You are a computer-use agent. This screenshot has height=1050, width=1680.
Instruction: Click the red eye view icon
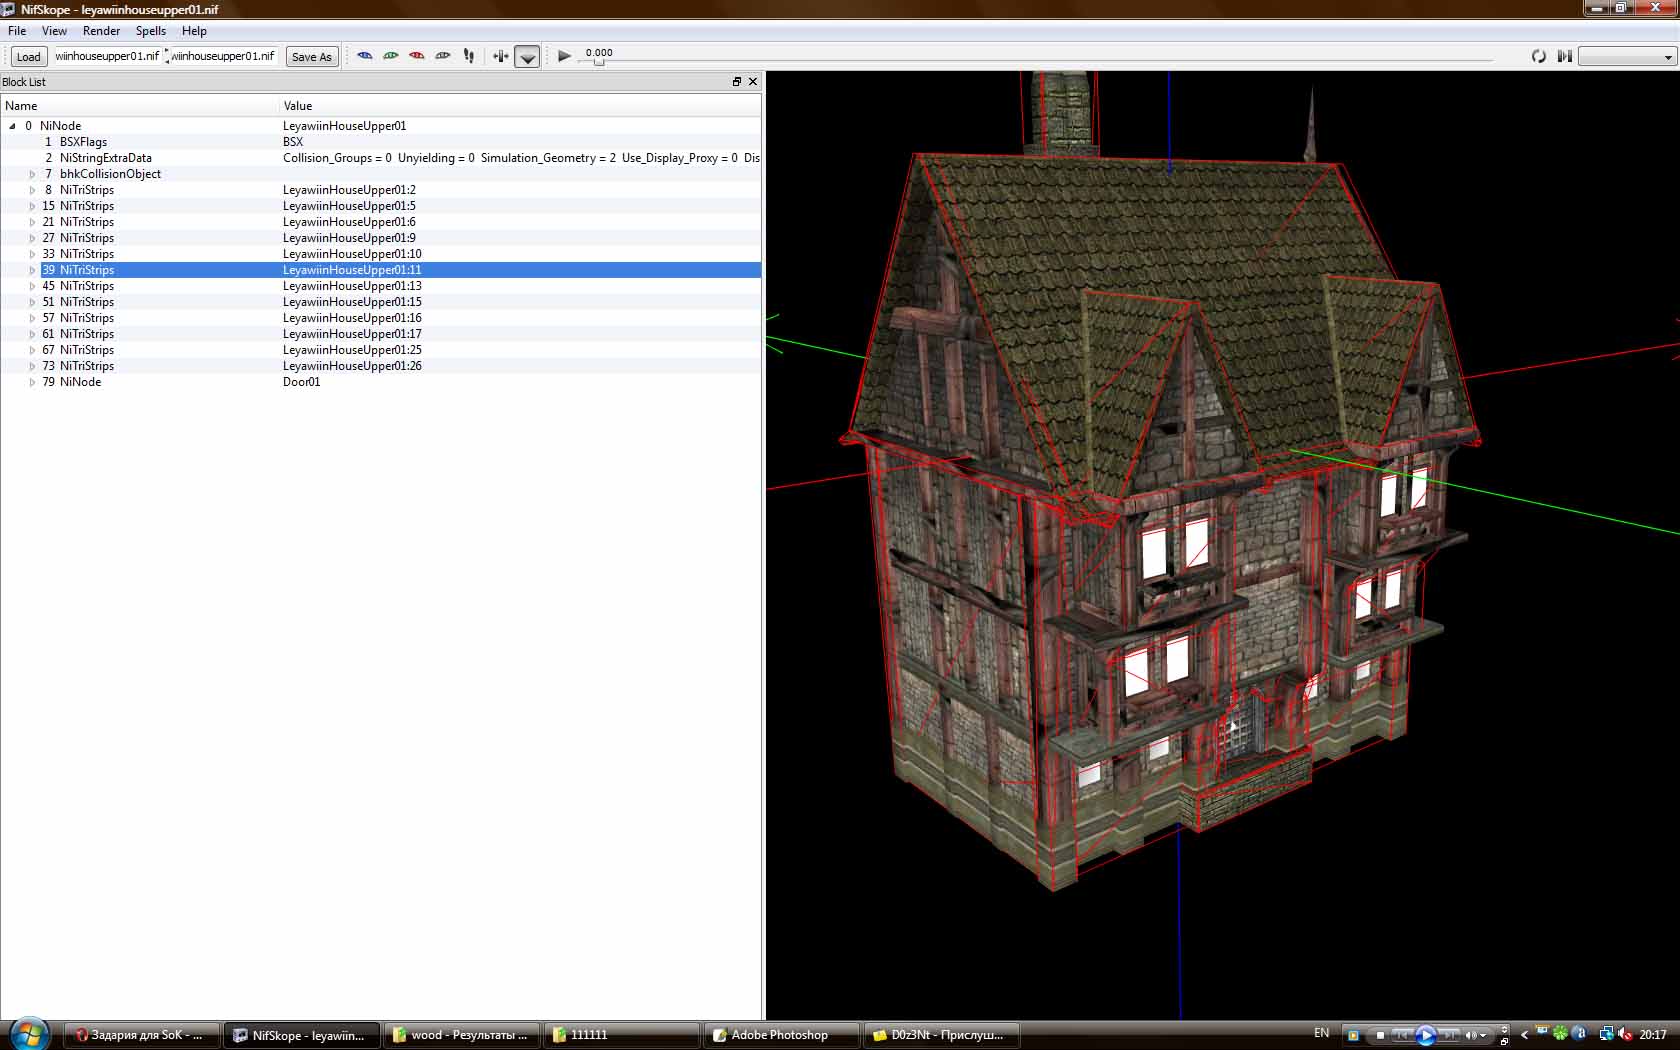tap(417, 56)
